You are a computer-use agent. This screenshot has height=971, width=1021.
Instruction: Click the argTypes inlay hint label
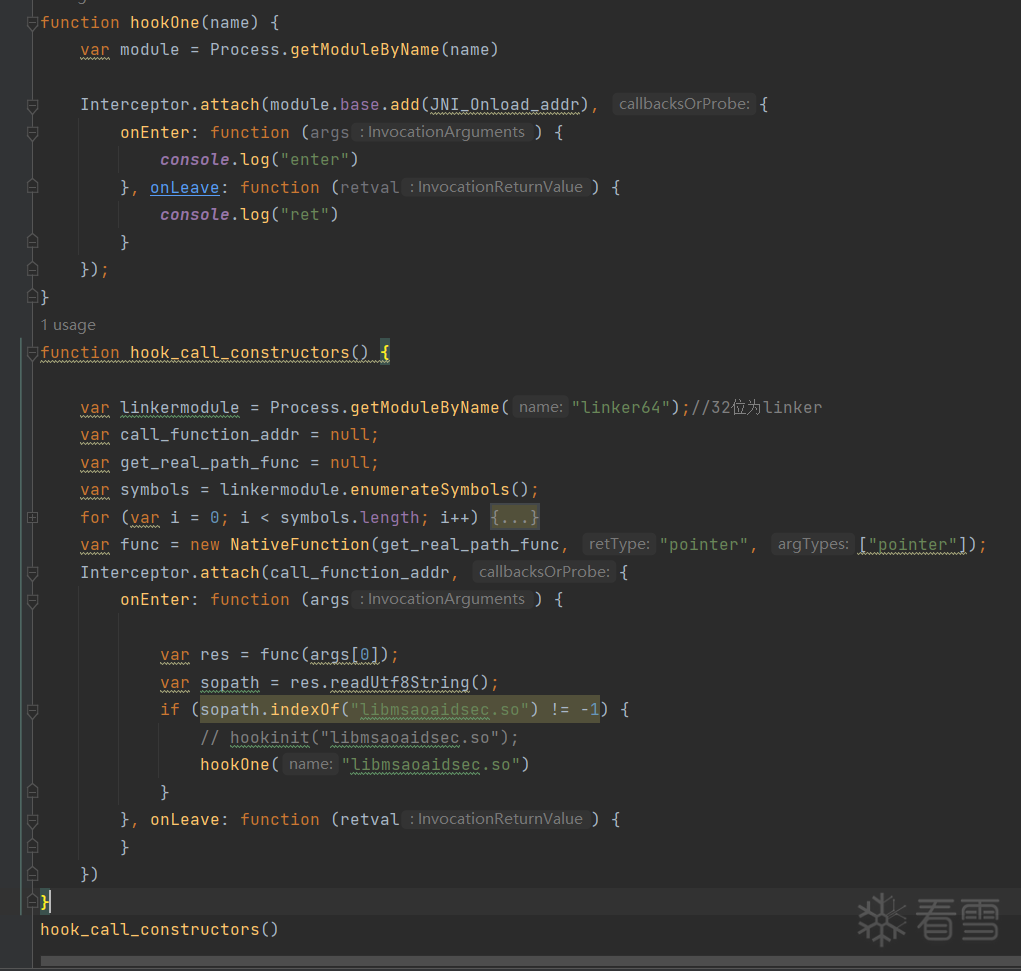coord(813,544)
